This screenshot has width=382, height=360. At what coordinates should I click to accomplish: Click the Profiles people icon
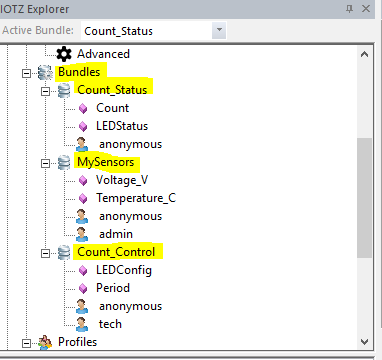tap(45, 342)
